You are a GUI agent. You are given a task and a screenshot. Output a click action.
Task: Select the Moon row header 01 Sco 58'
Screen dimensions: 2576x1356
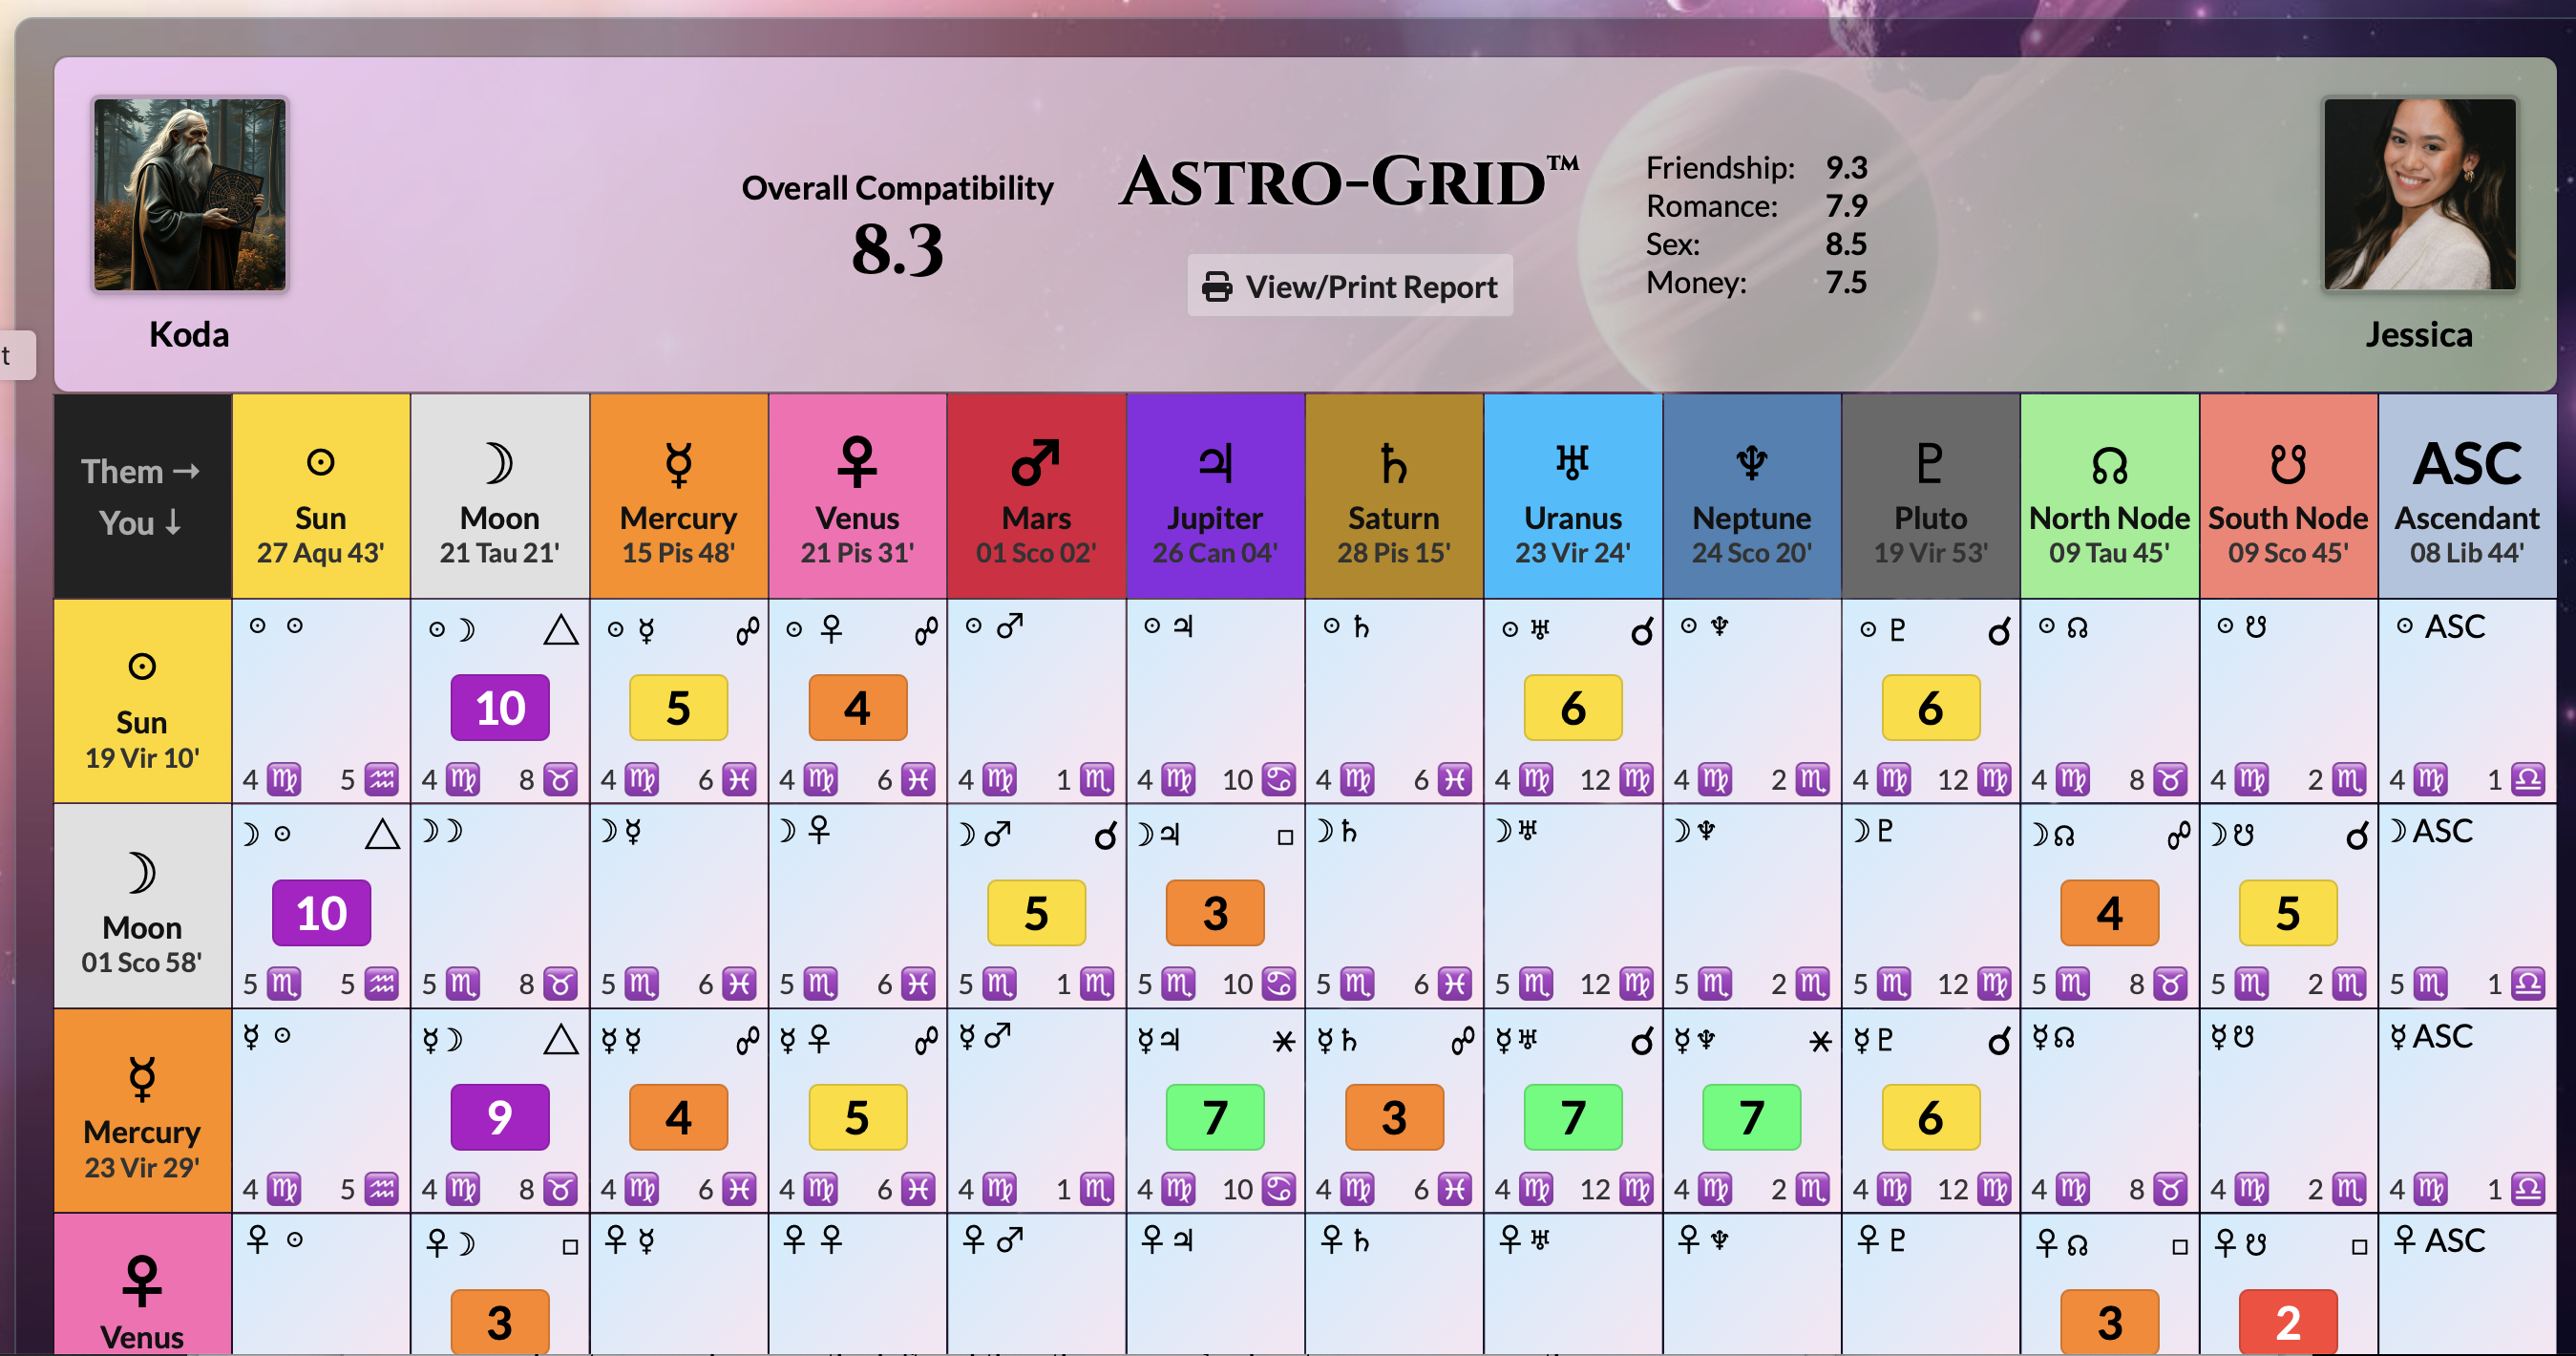tap(142, 906)
